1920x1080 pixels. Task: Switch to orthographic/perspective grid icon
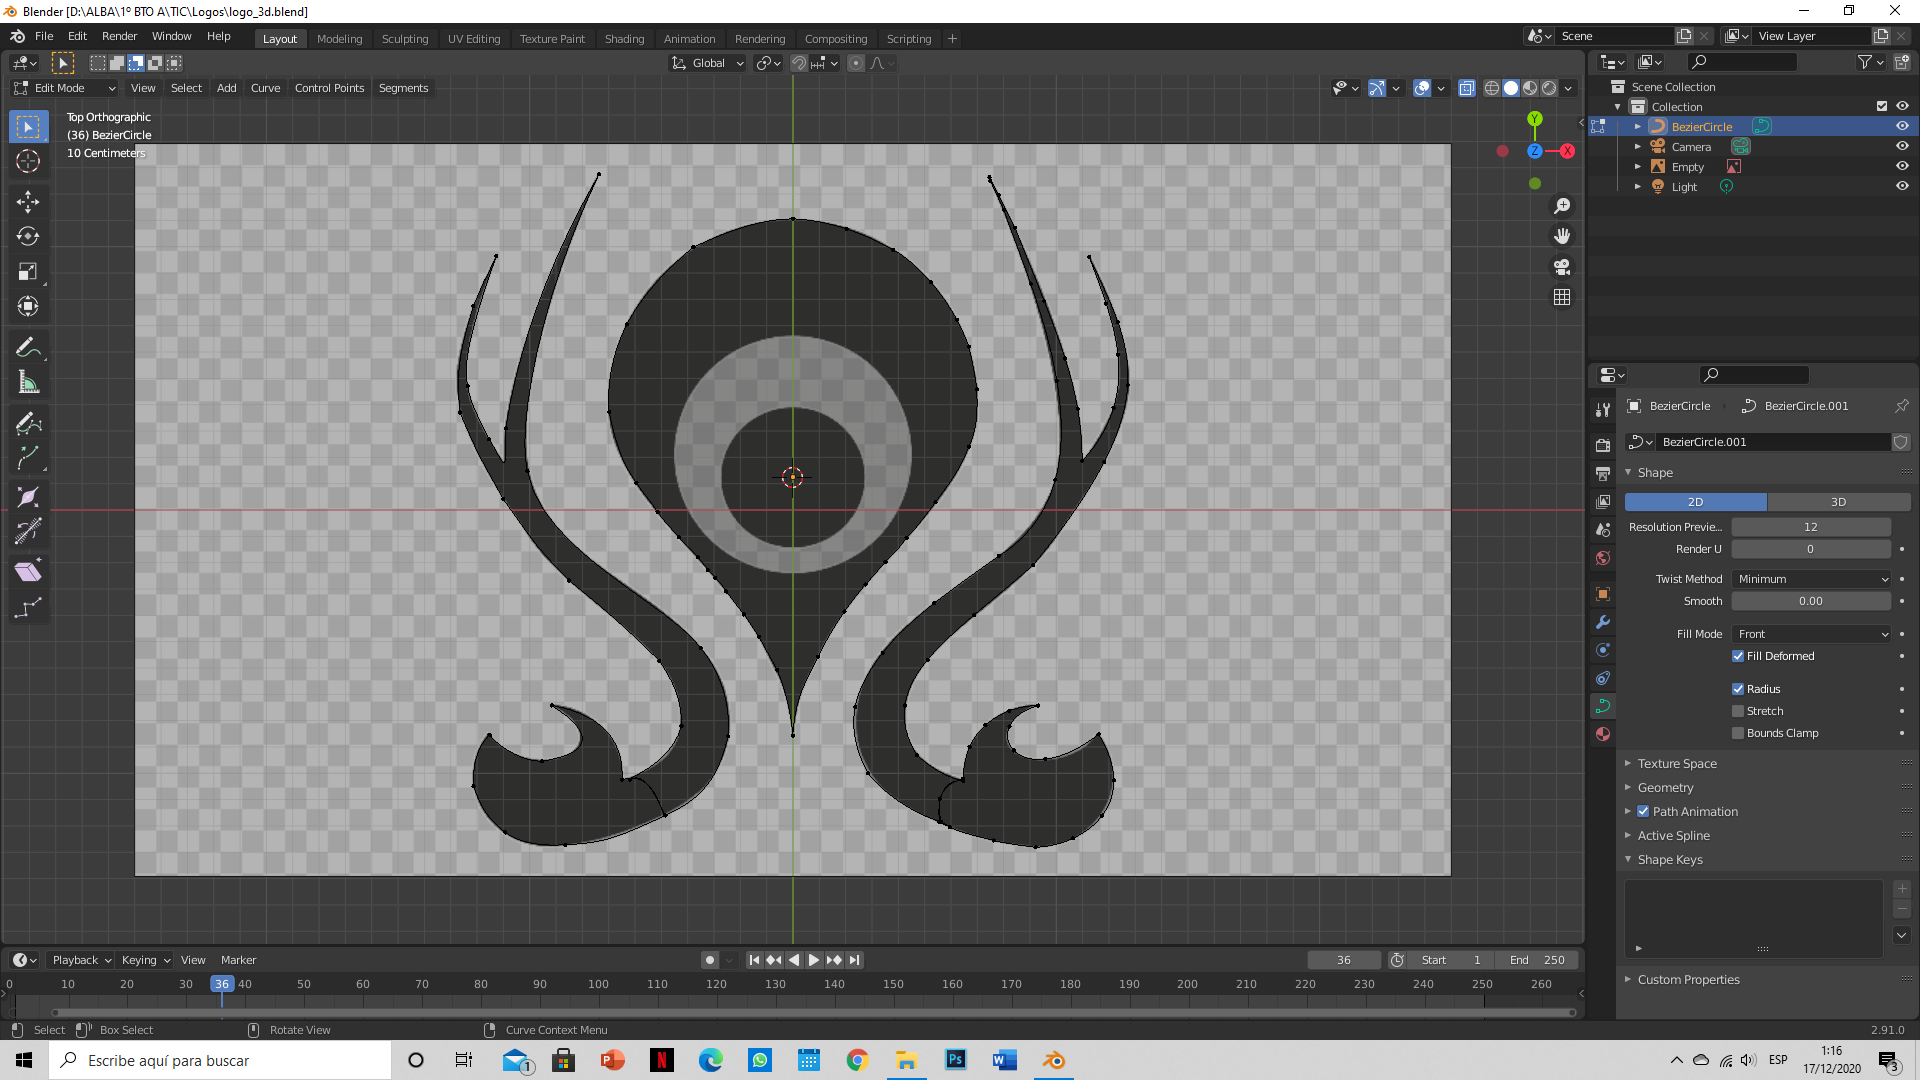pos(1562,298)
